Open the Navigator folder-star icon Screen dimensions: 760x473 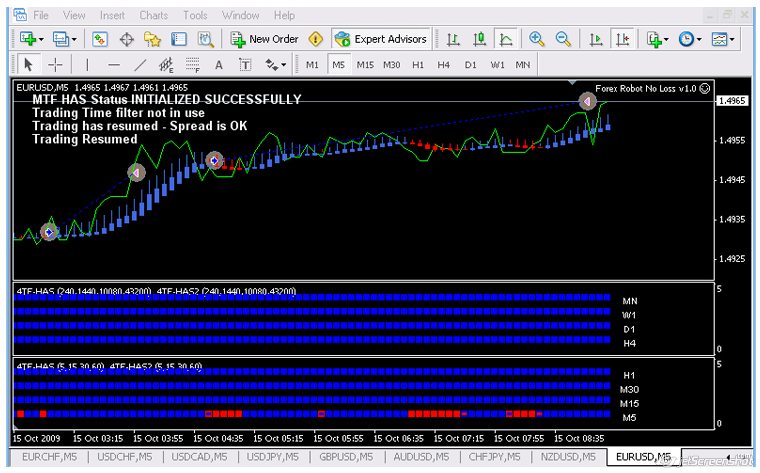tap(153, 39)
